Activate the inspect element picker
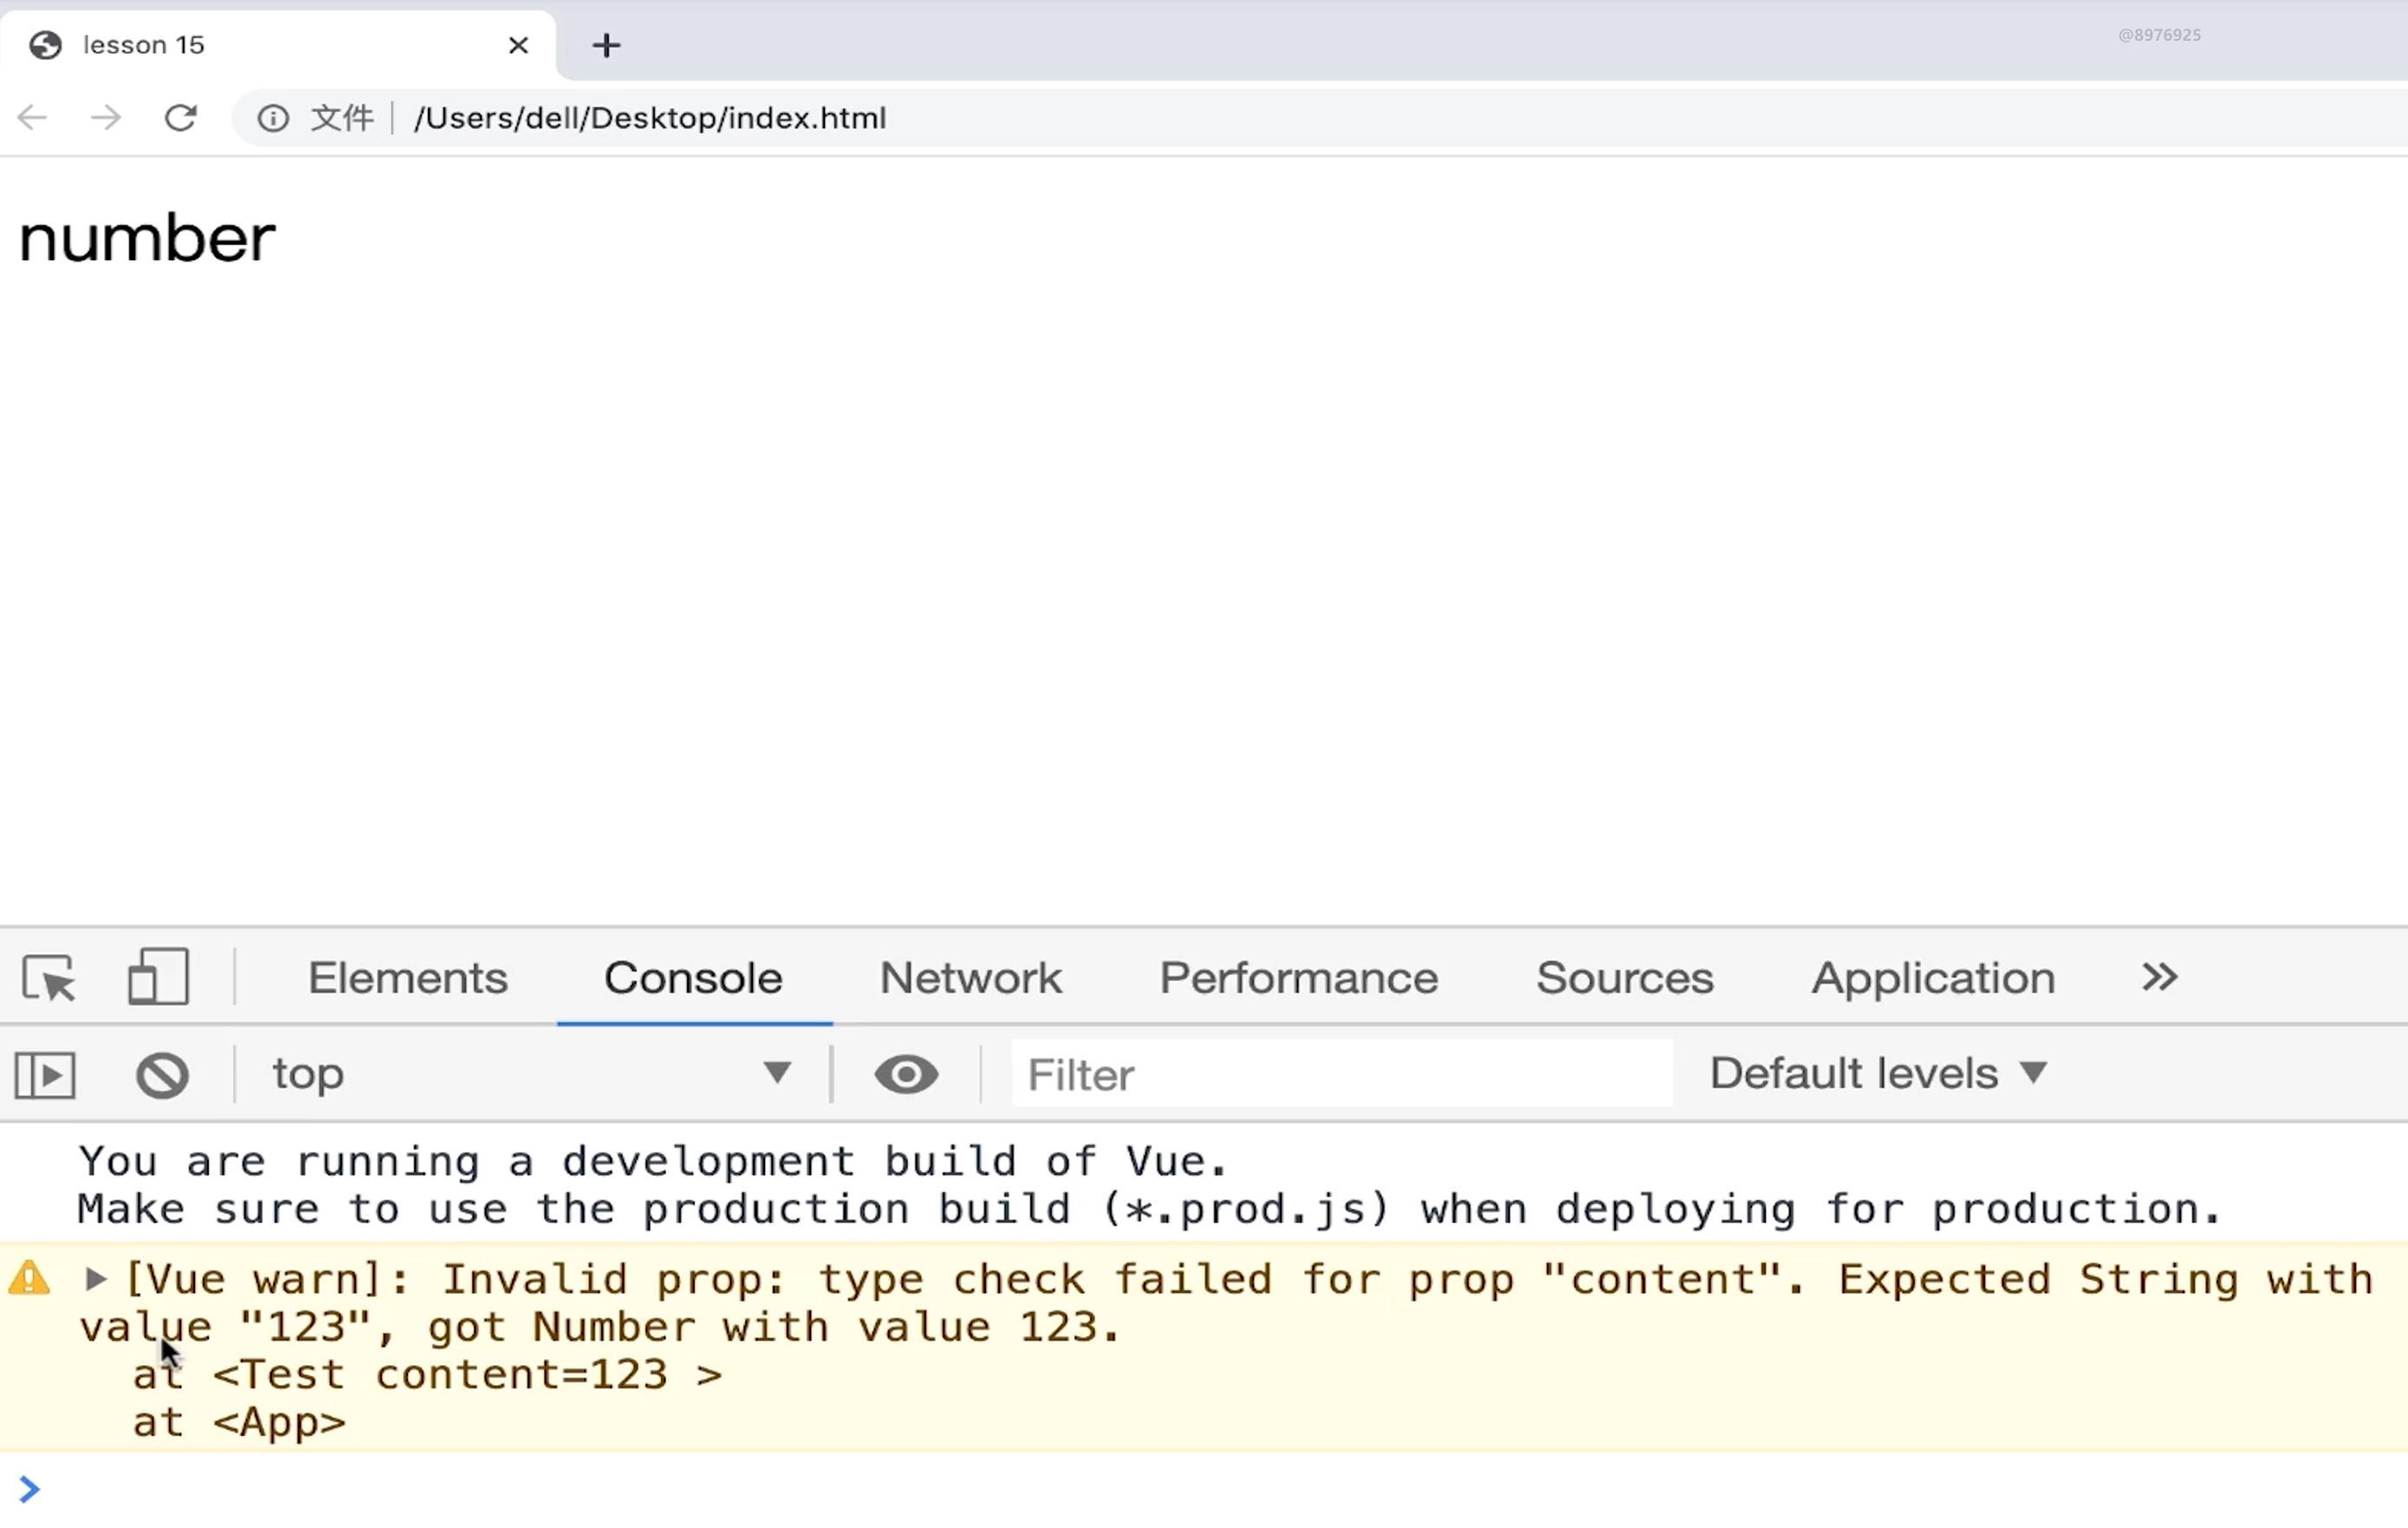The height and width of the screenshot is (1528, 2408). point(49,977)
